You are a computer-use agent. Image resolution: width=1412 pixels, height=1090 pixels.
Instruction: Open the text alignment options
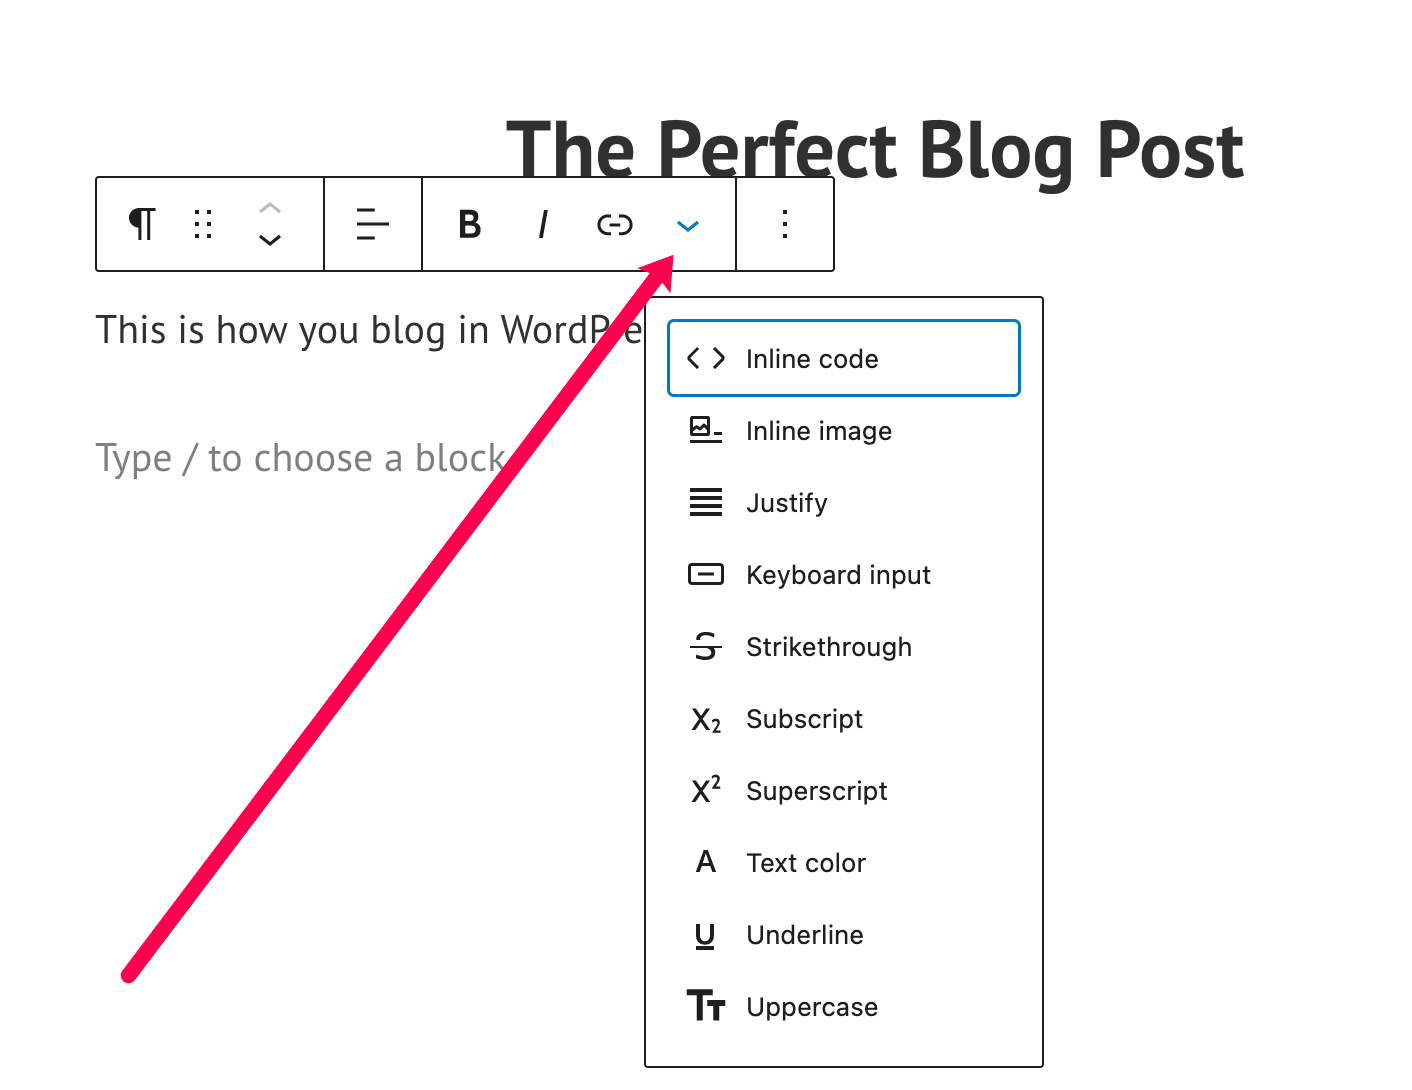click(x=372, y=224)
